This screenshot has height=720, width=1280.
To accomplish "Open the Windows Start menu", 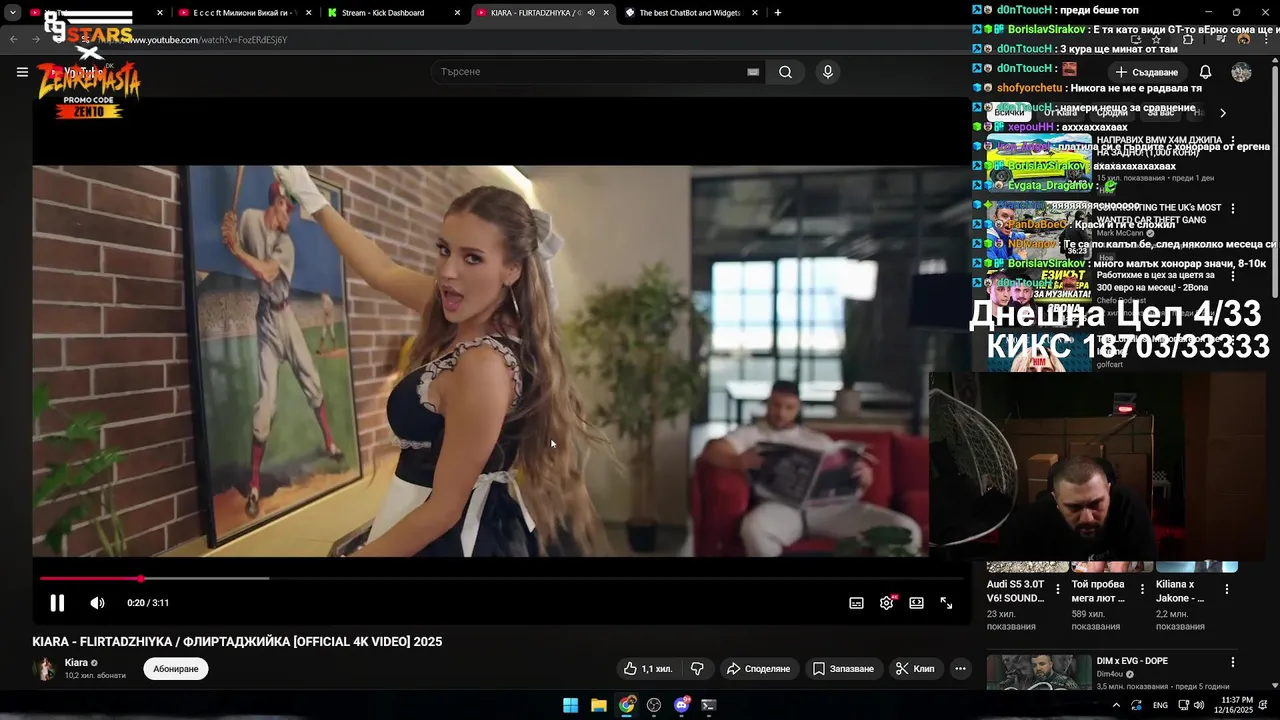I will pyautogui.click(x=570, y=705).
